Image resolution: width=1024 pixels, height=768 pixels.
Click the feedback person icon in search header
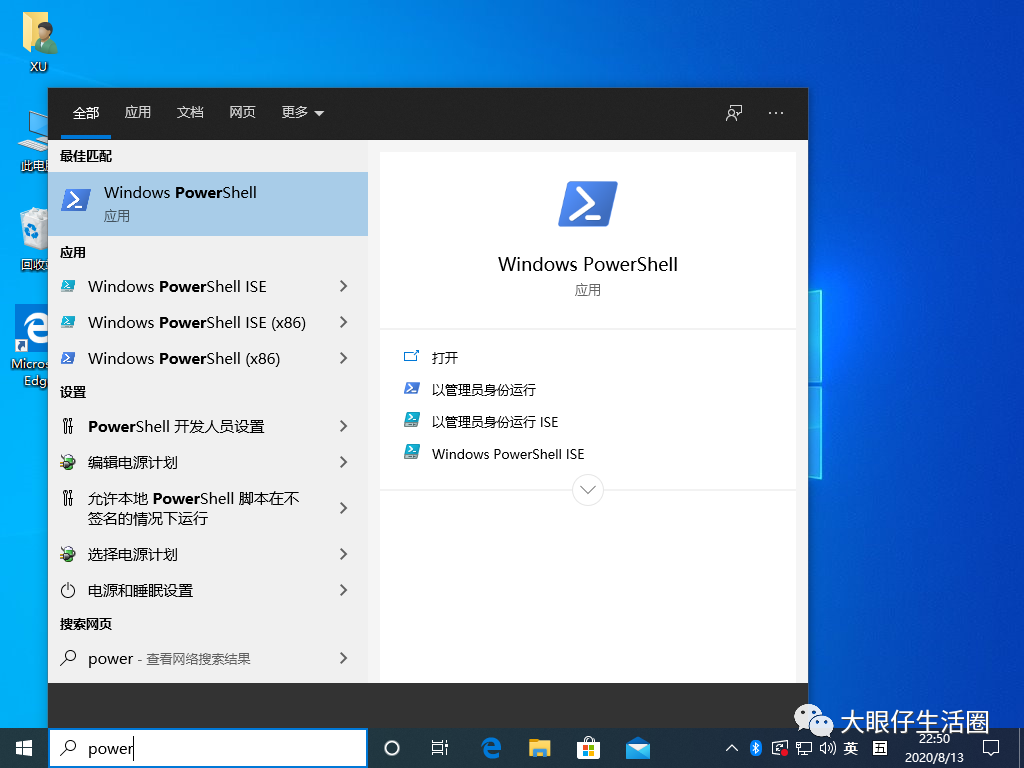tap(734, 113)
